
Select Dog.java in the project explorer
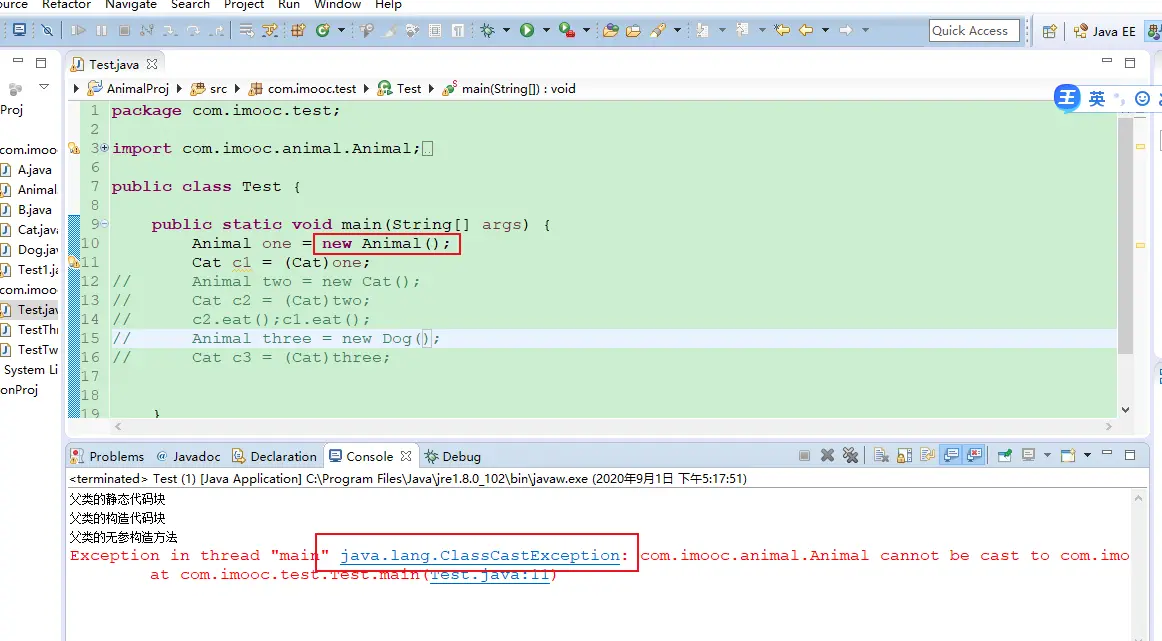(x=37, y=250)
